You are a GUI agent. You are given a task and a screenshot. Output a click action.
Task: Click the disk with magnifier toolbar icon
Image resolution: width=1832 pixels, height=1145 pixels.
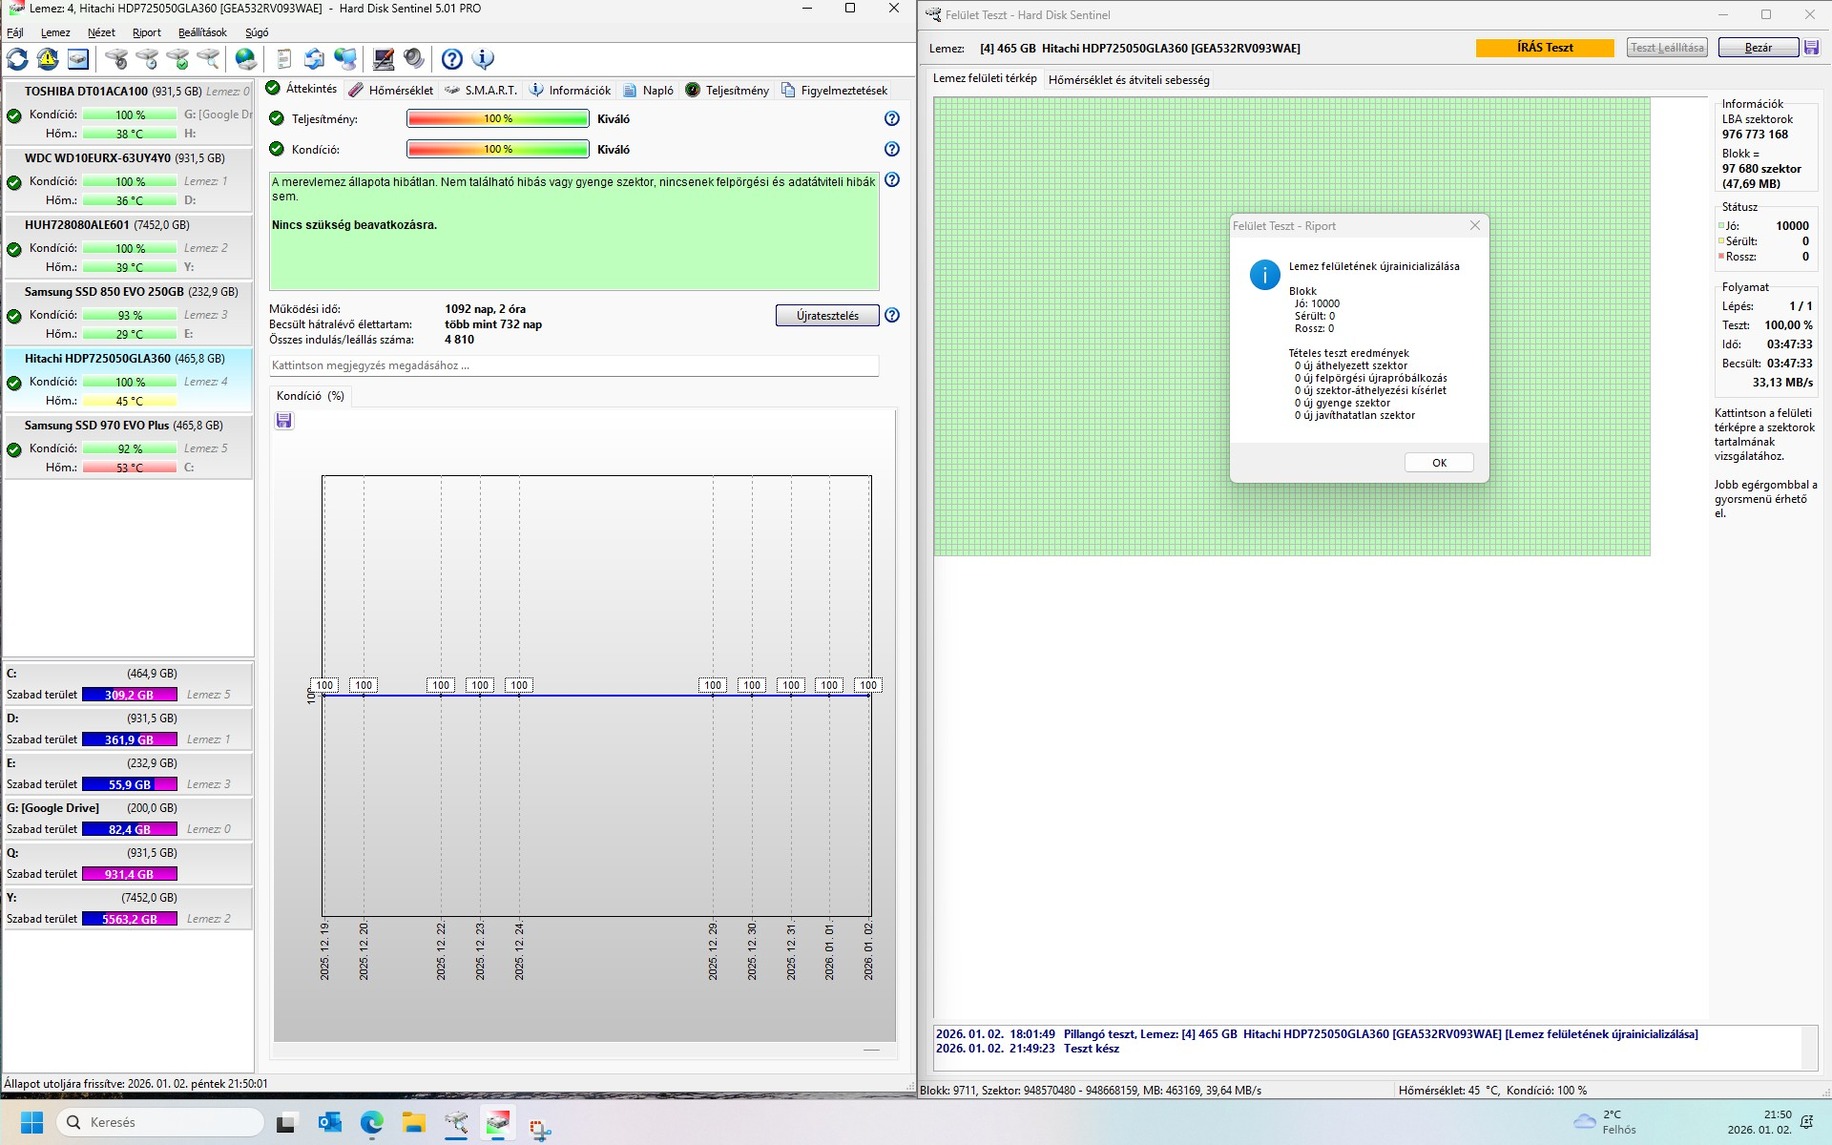click(x=208, y=59)
